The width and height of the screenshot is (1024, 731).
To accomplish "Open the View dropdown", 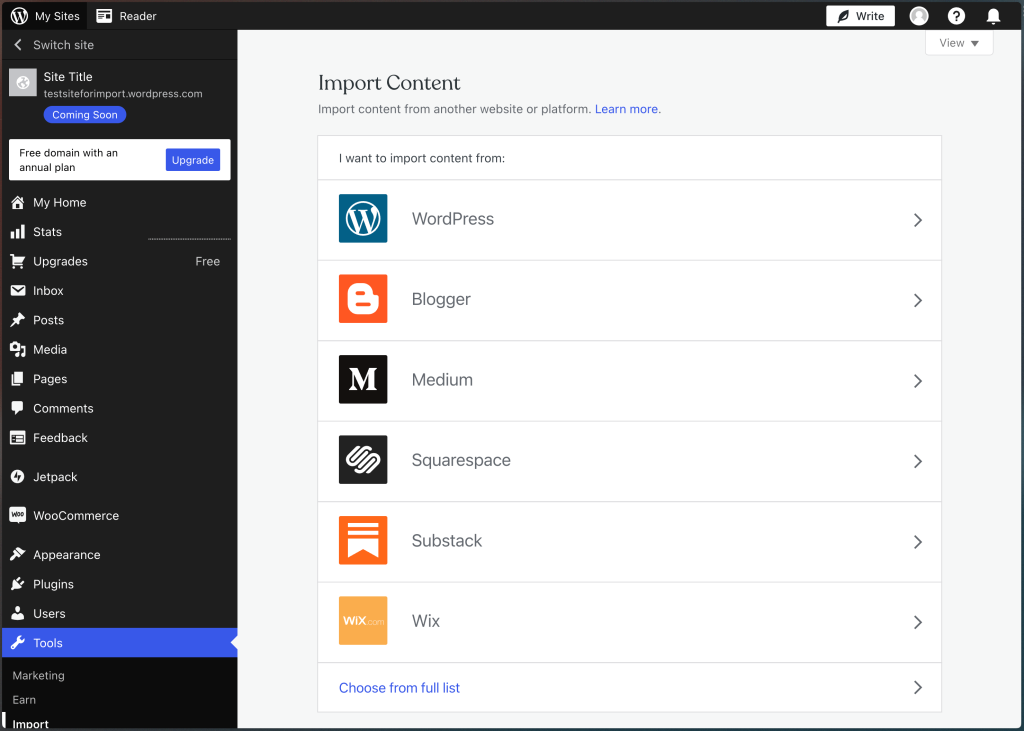I will tap(959, 43).
